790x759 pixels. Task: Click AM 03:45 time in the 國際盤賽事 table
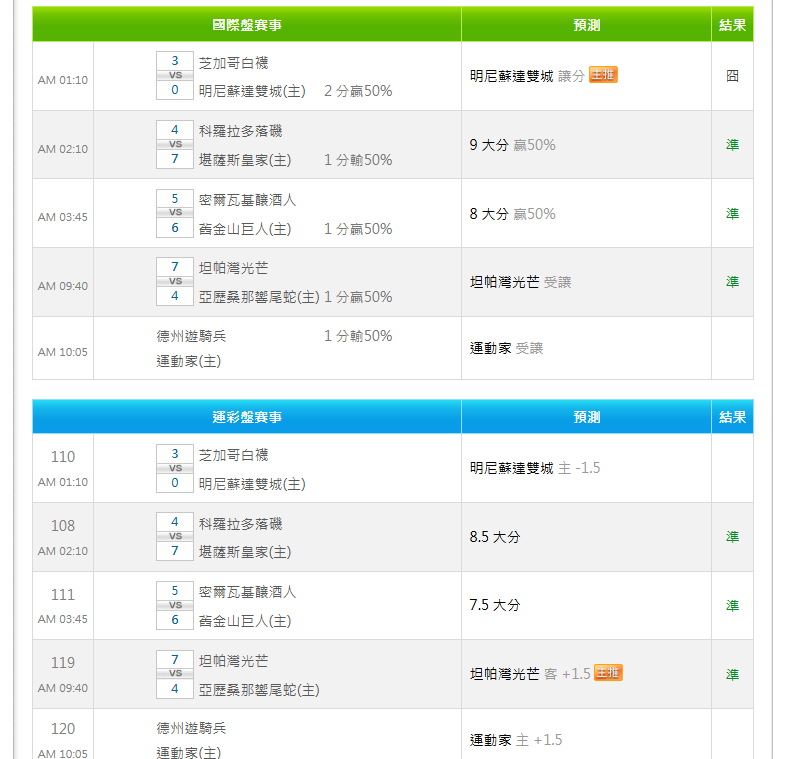tap(63, 217)
